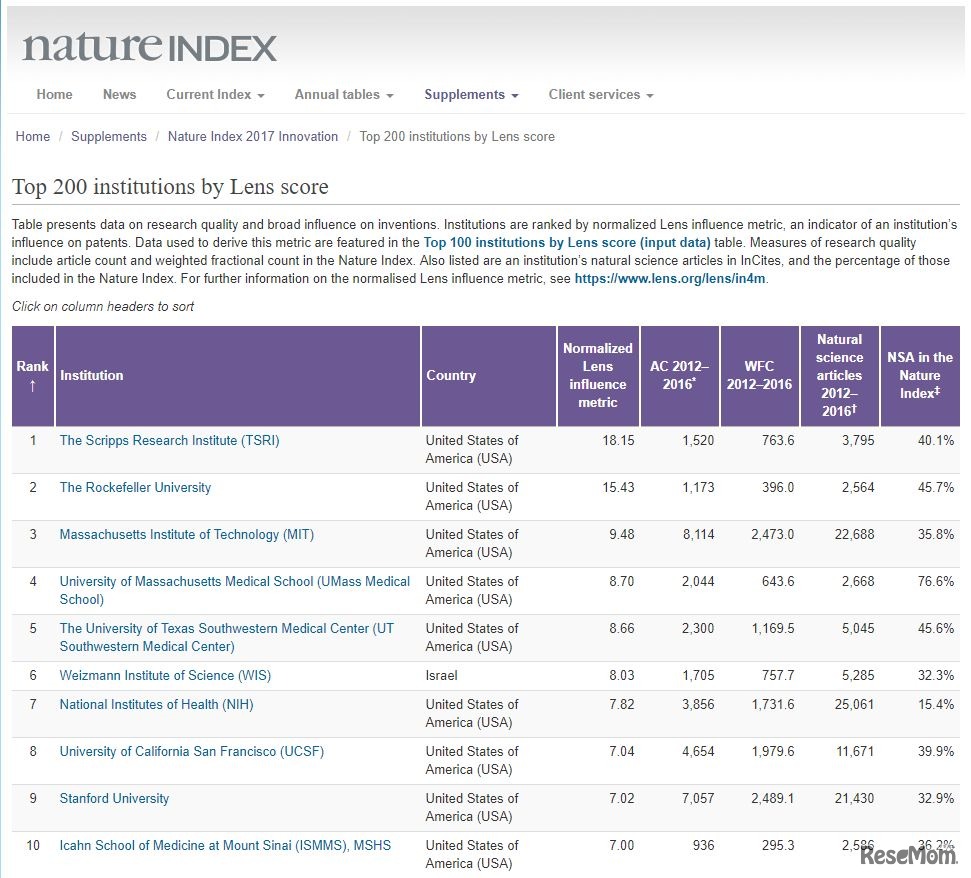This screenshot has height=878, width=971.
Task: Open the Current Index dropdown menu
Action: point(215,95)
